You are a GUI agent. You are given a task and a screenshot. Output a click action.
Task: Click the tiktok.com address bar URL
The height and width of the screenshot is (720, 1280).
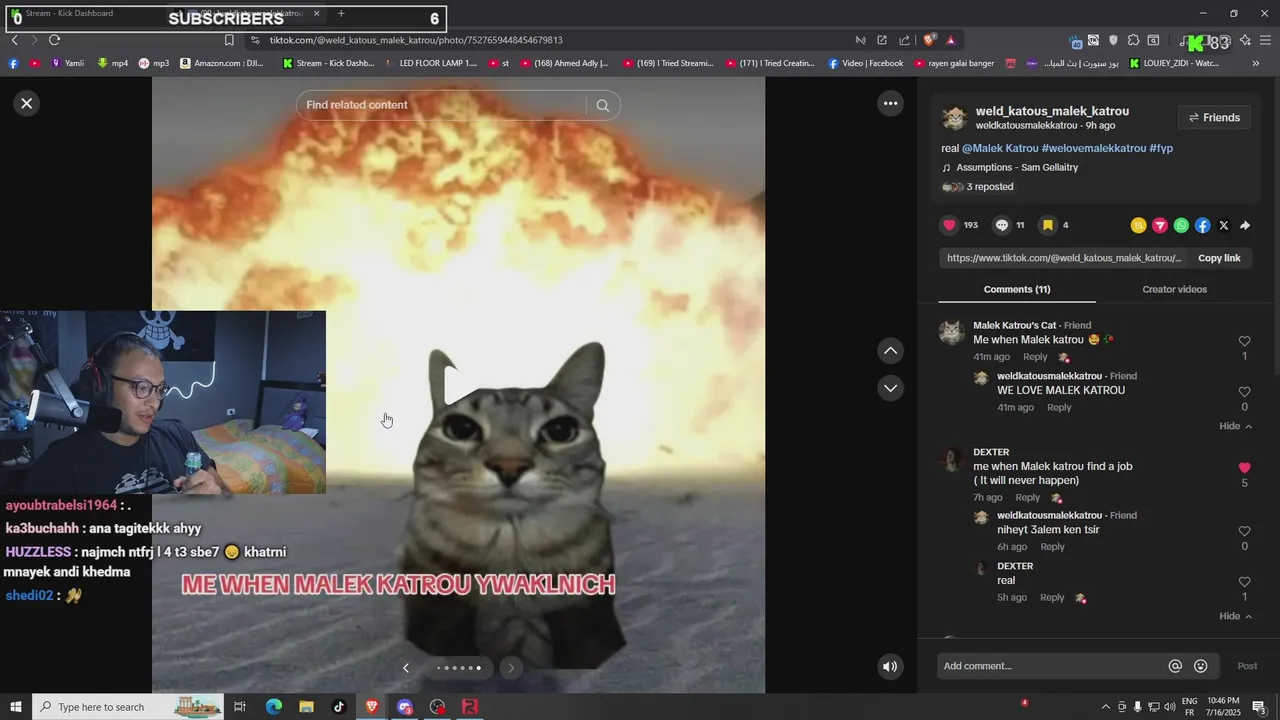416,40
